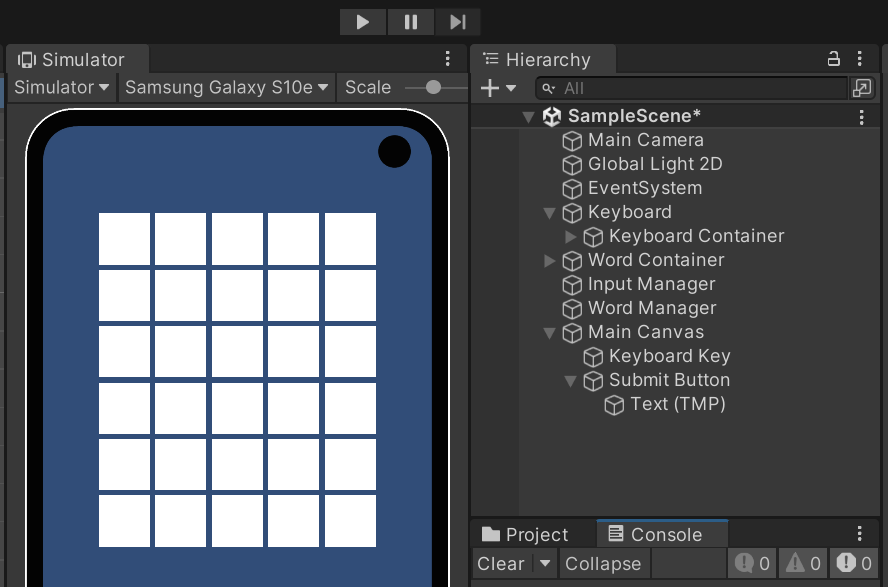Open the Samsung Galaxy S10e device dropdown
This screenshot has height=587, width=888.
226,87
